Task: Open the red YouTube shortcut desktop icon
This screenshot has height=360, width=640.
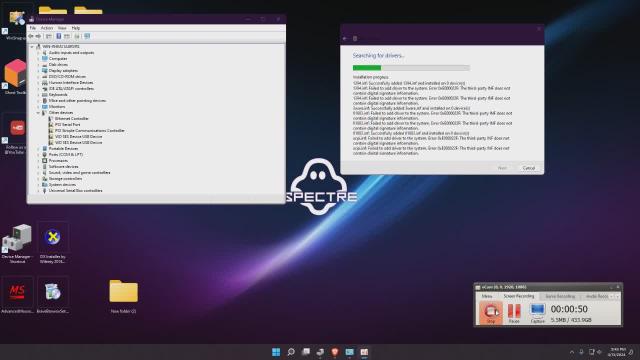Action: click(17, 133)
